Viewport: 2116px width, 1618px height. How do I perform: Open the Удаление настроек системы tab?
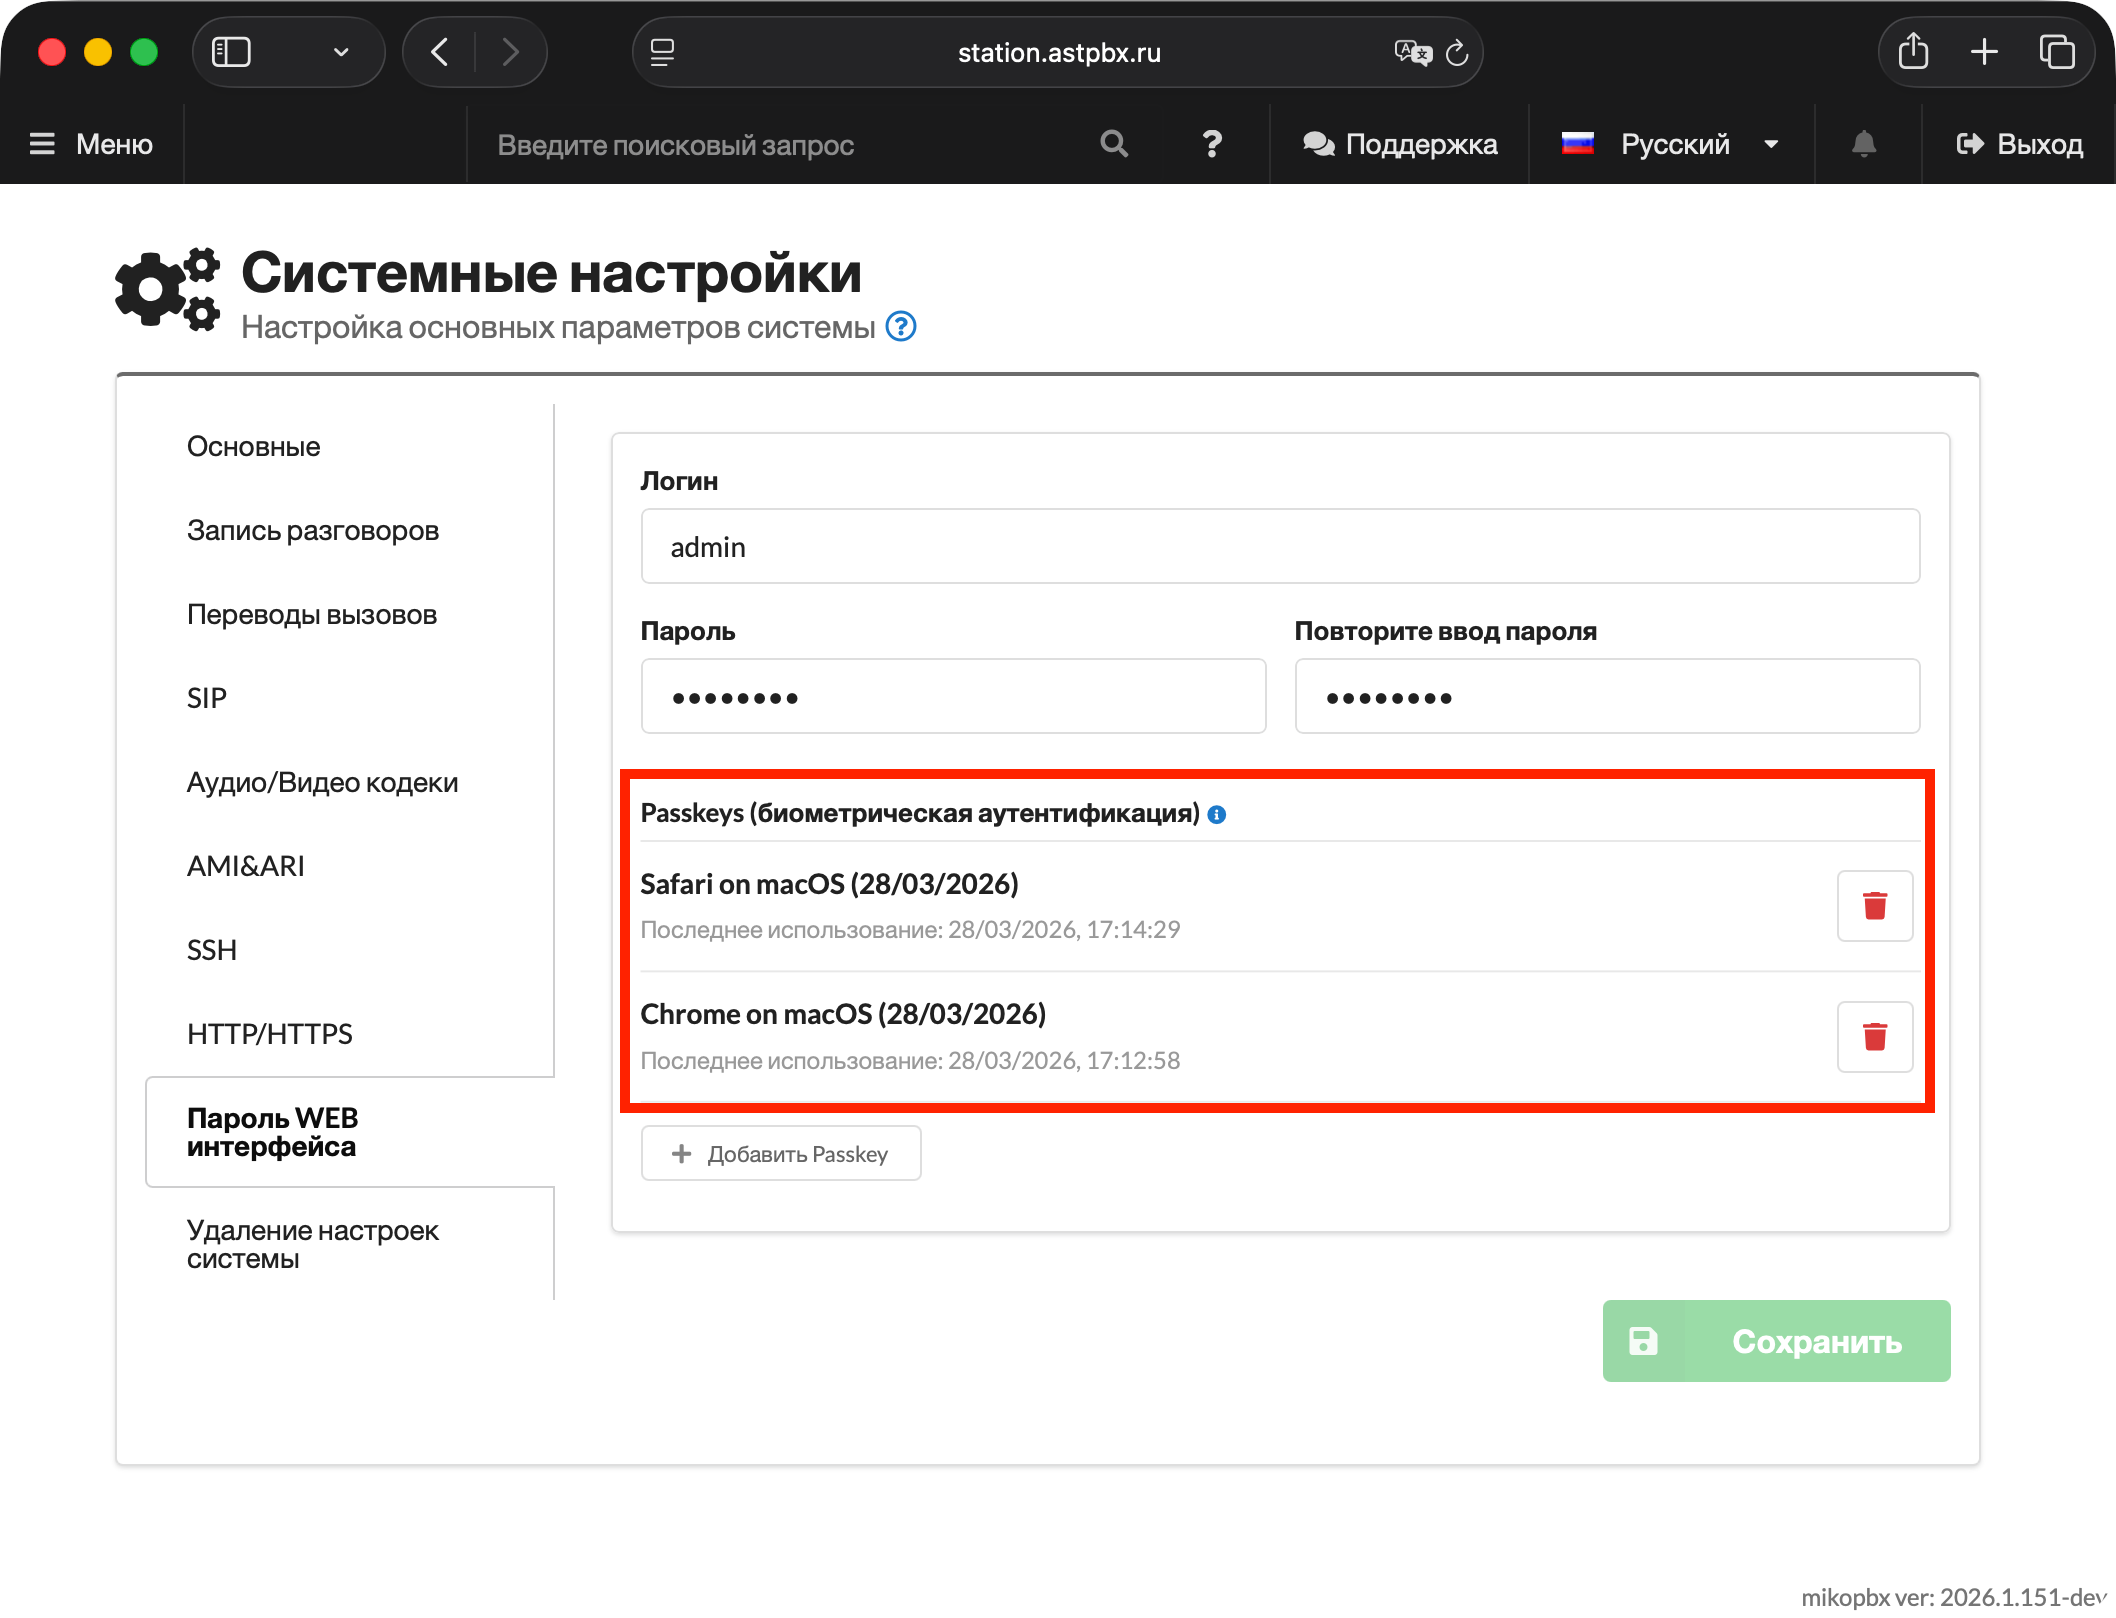pyautogui.click(x=312, y=1244)
